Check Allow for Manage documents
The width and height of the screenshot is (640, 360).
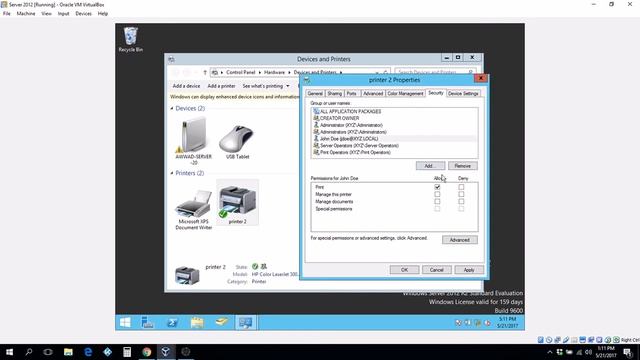[437, 201]
